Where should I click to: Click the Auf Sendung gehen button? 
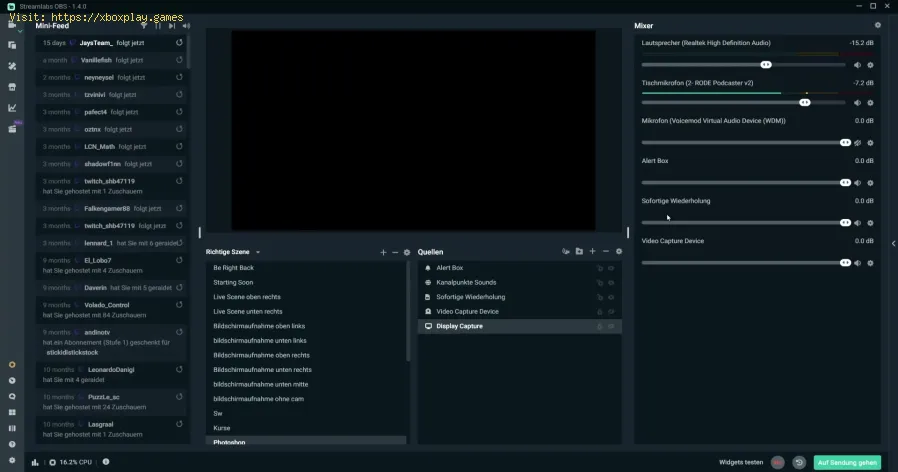click(847, 462)
